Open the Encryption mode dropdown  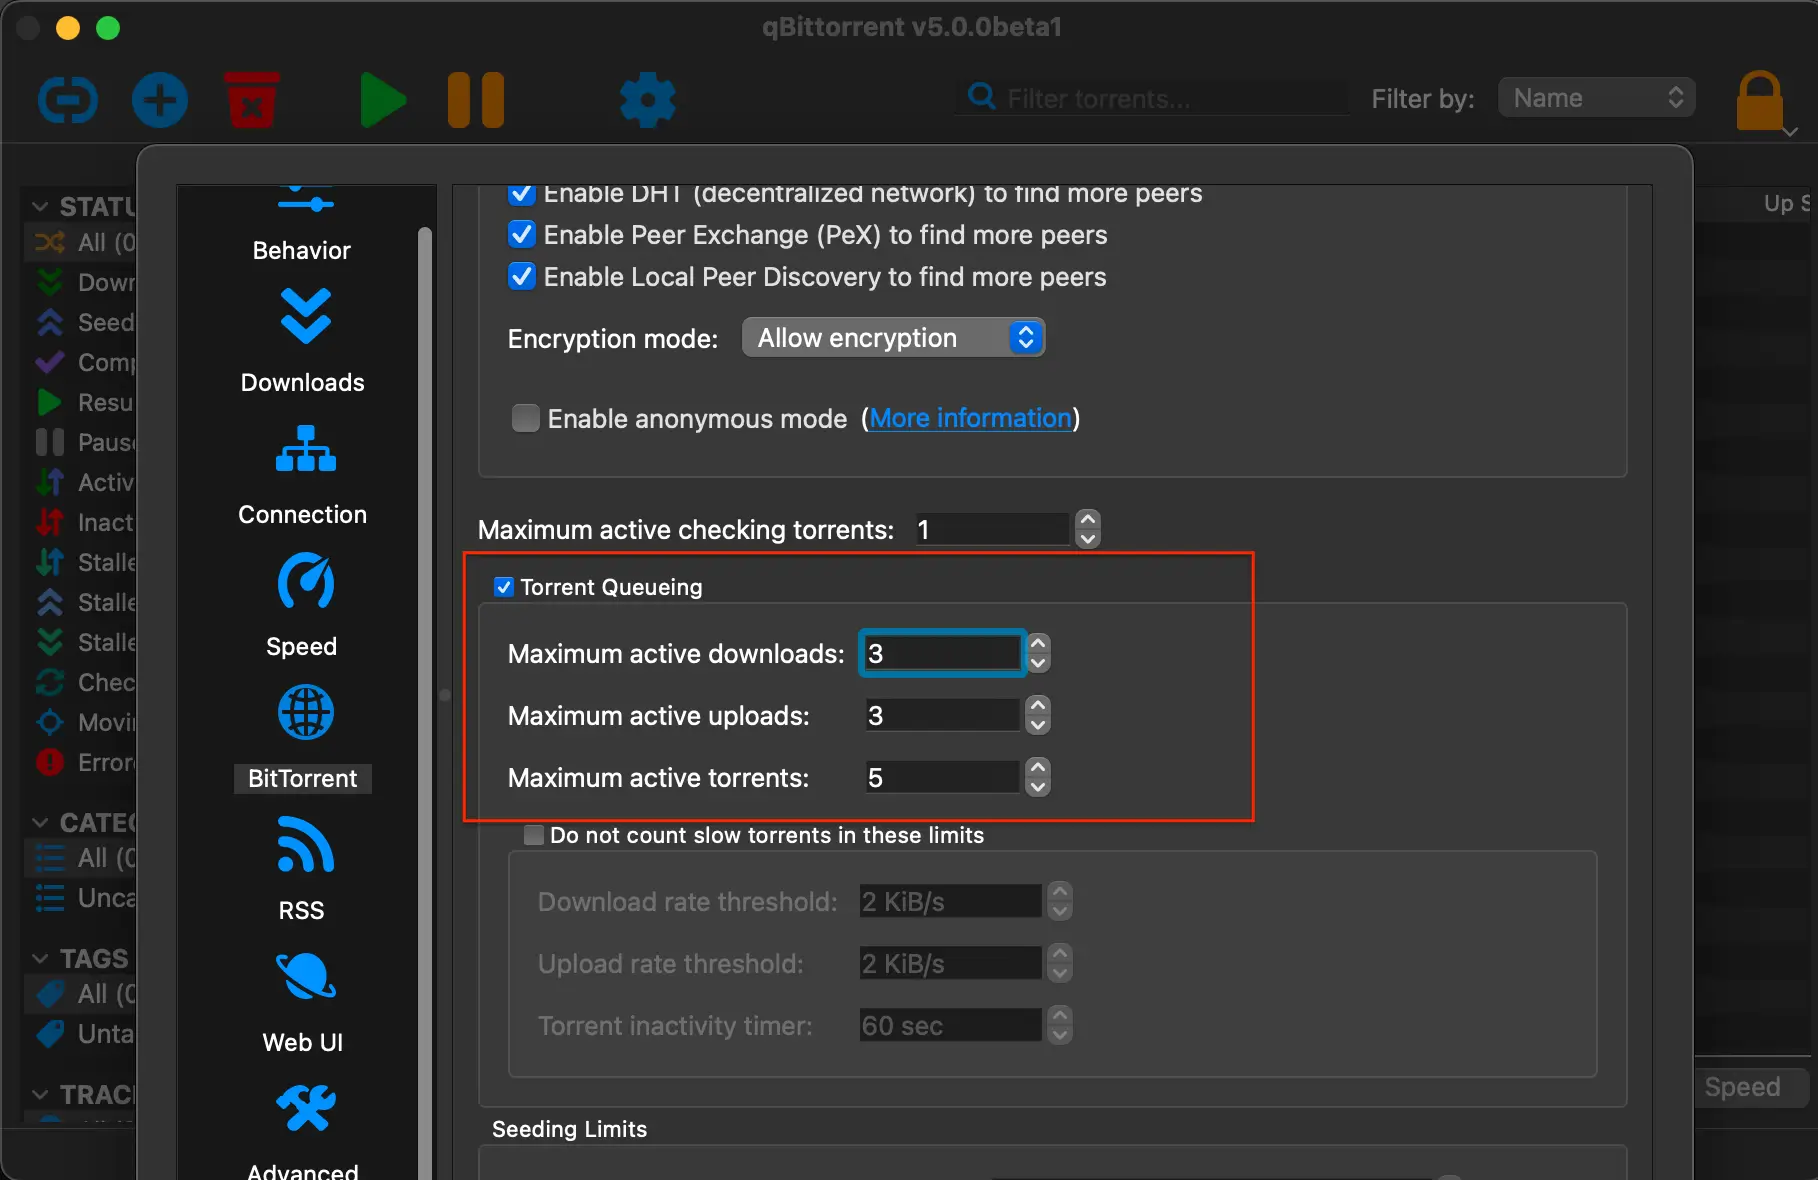(x=893, y=338)
